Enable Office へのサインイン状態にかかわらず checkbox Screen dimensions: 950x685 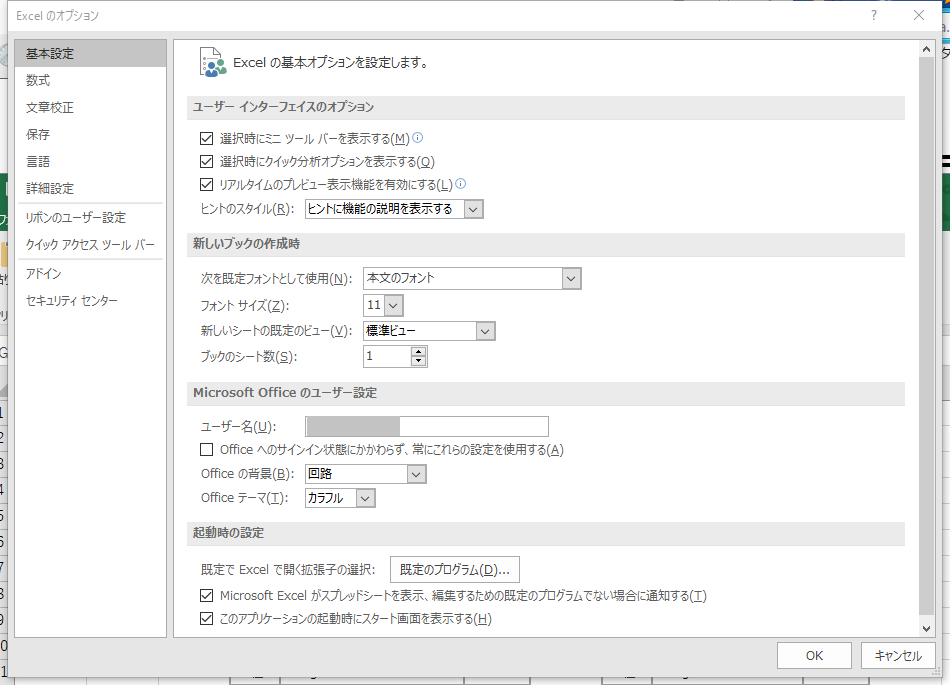click(207, 449)
